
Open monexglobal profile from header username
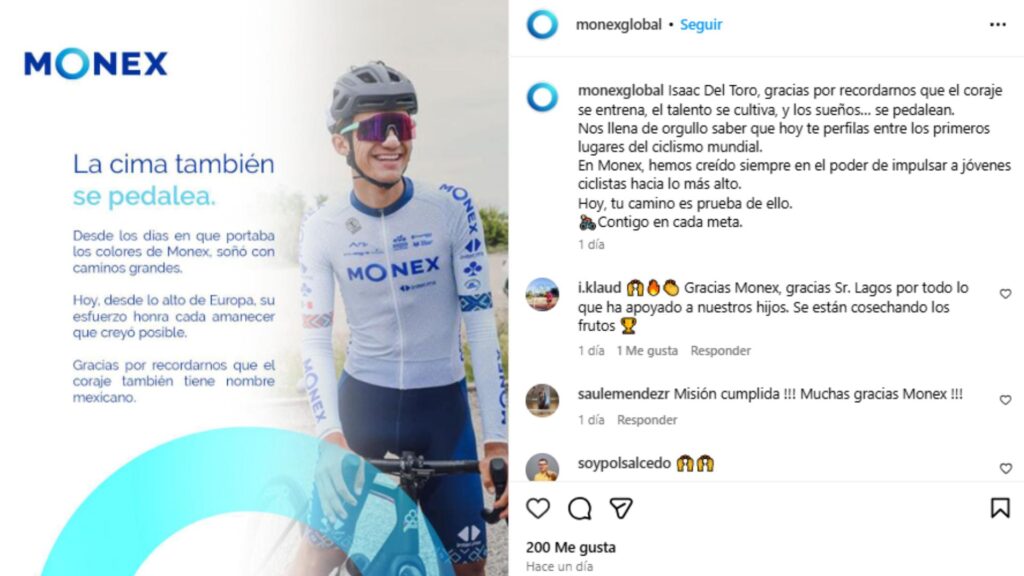click(x=618, y=25)
